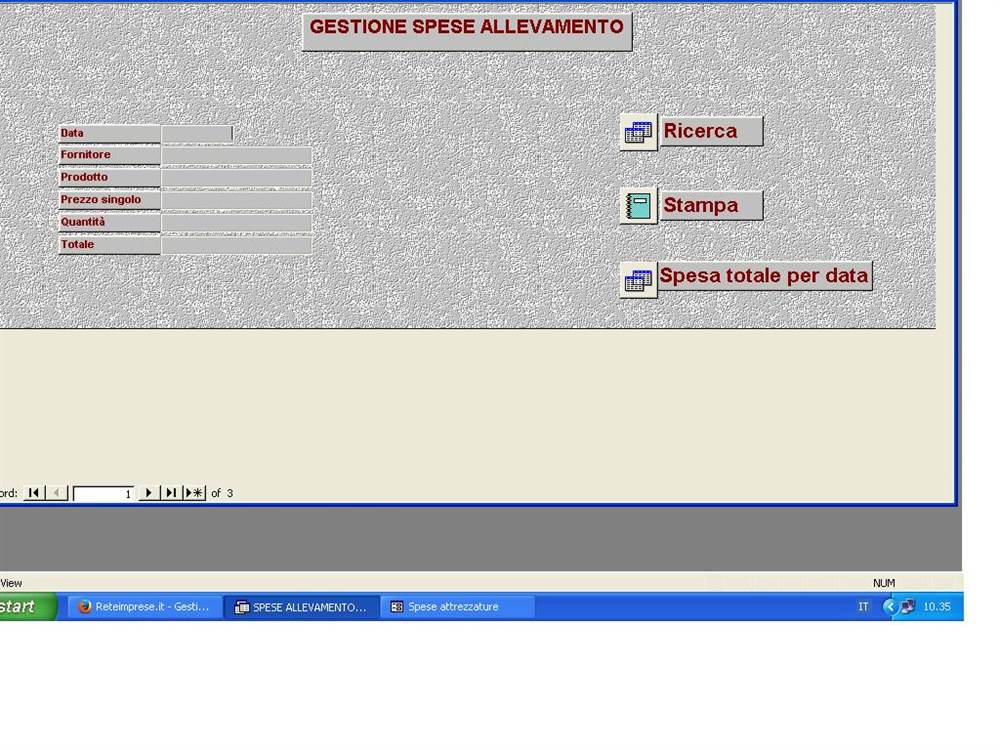Create a new record with the asterisk button

[192, 492]
